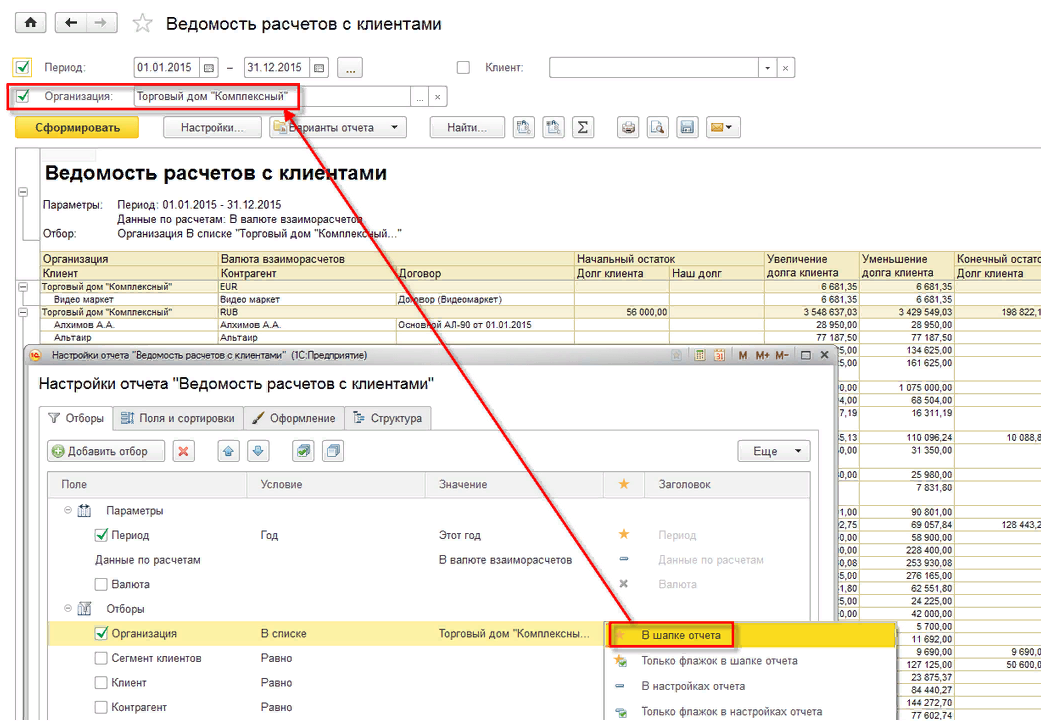Click the Сформировать button
1041x722 pixels.
(78, 127)
